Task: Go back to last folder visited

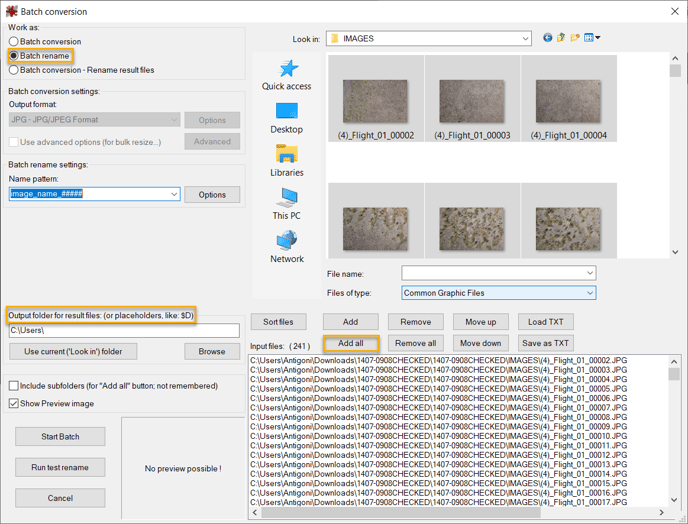Action: [x=547, y=38]
